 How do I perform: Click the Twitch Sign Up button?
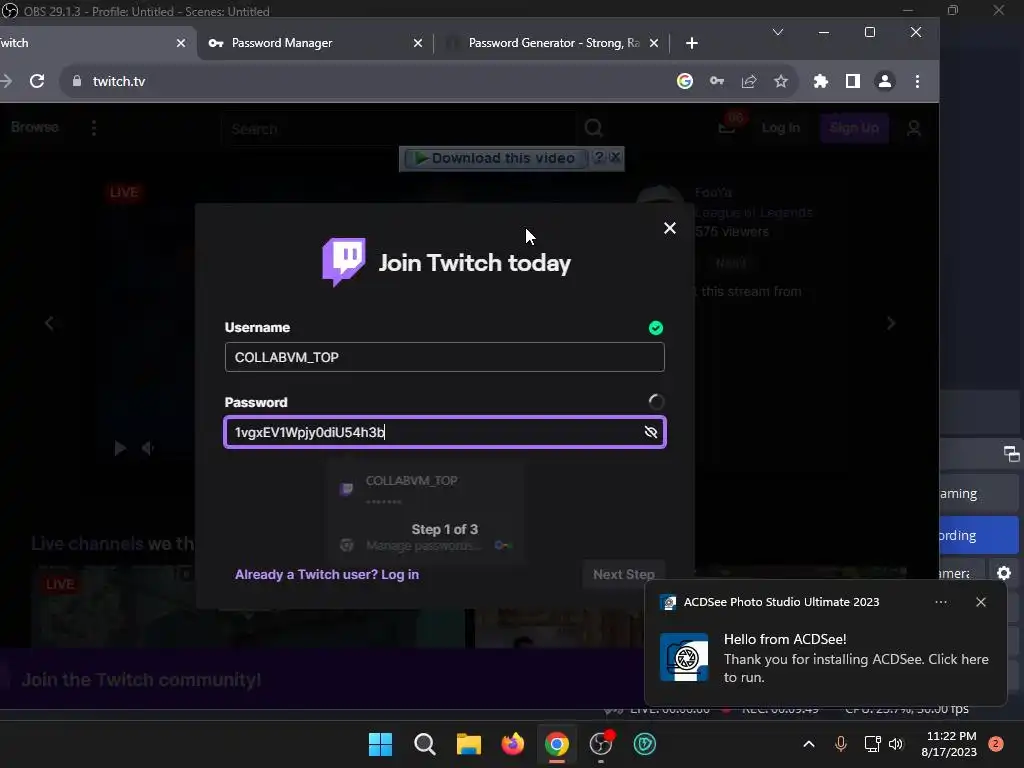[x=854, y=127]
